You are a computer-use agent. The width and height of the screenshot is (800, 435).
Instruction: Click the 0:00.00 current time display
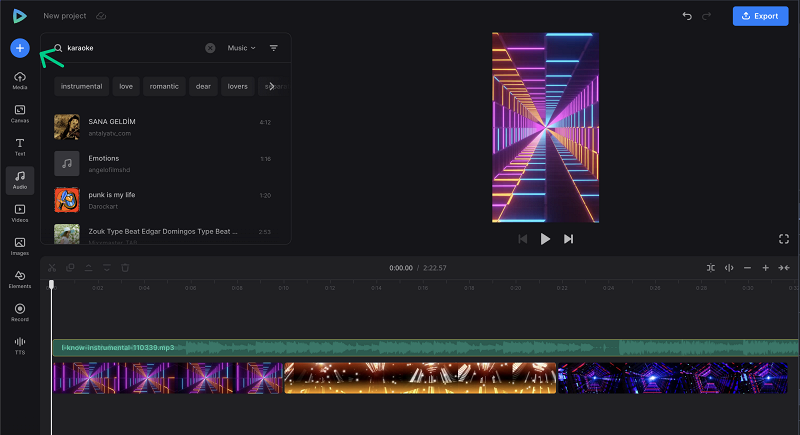[x=401, y=268]
